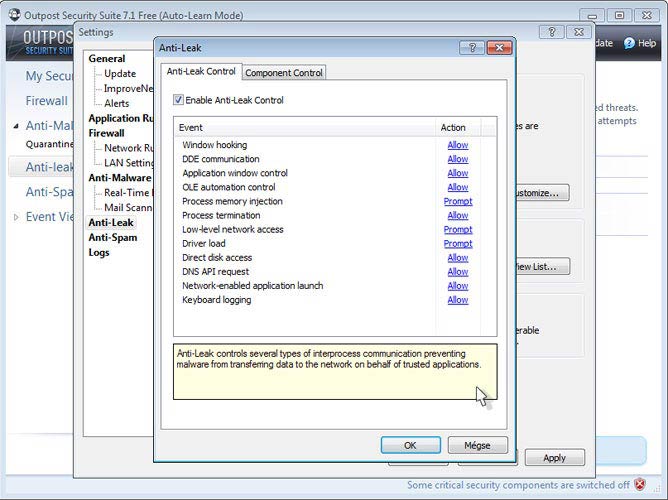This screenshot has width=668, height=500.
Task: Click the Mégse cancel button
Action: pos(477,445)
